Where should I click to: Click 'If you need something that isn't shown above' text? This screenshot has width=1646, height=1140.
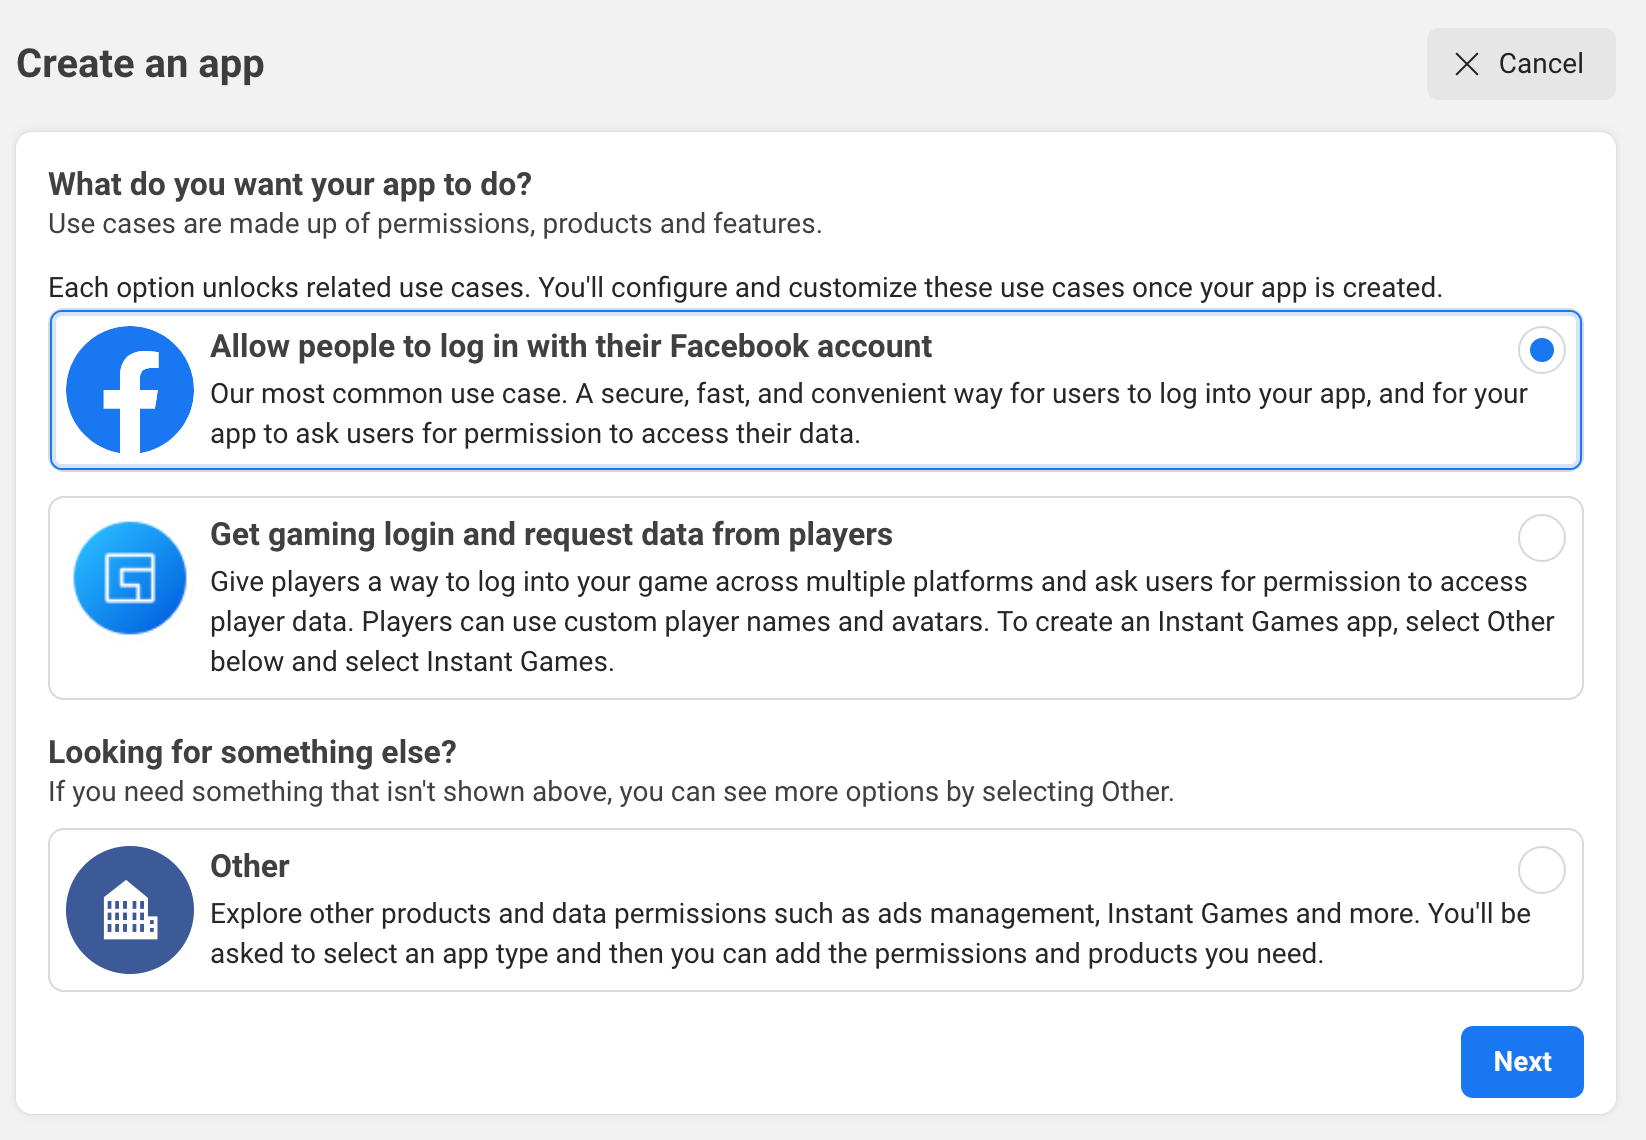click(x=611, y=792)
